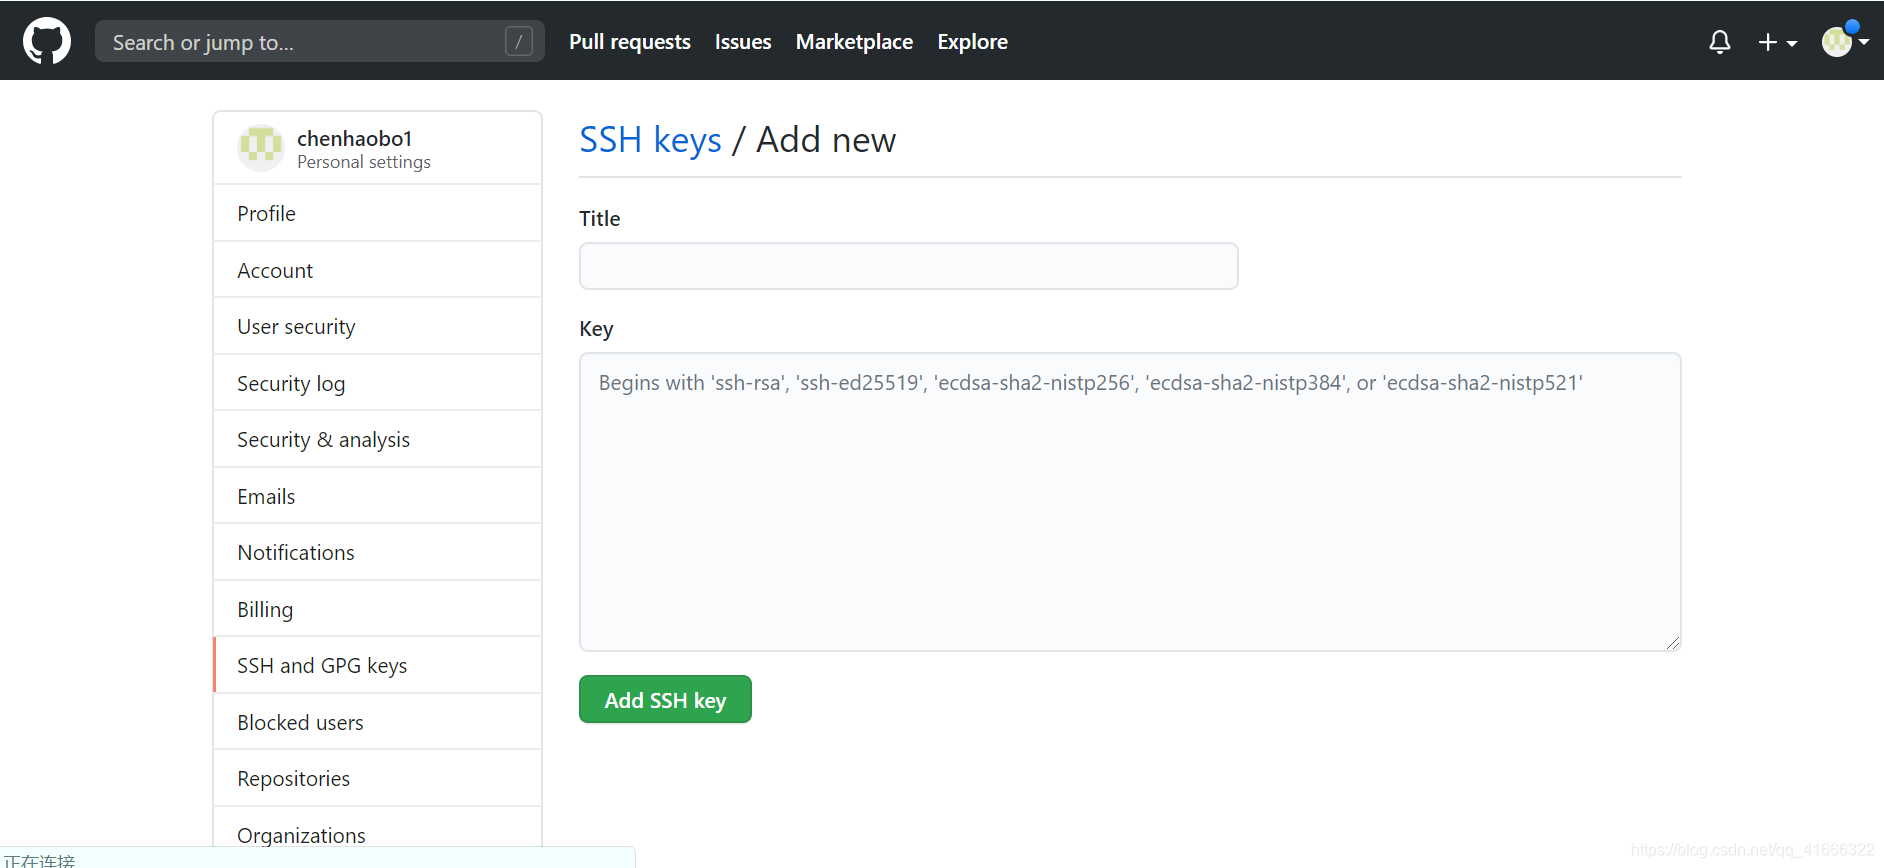This screenshot has width=1884, height=868.
Task: Click the slash shortcut hint in search
Action: (519, 42)
